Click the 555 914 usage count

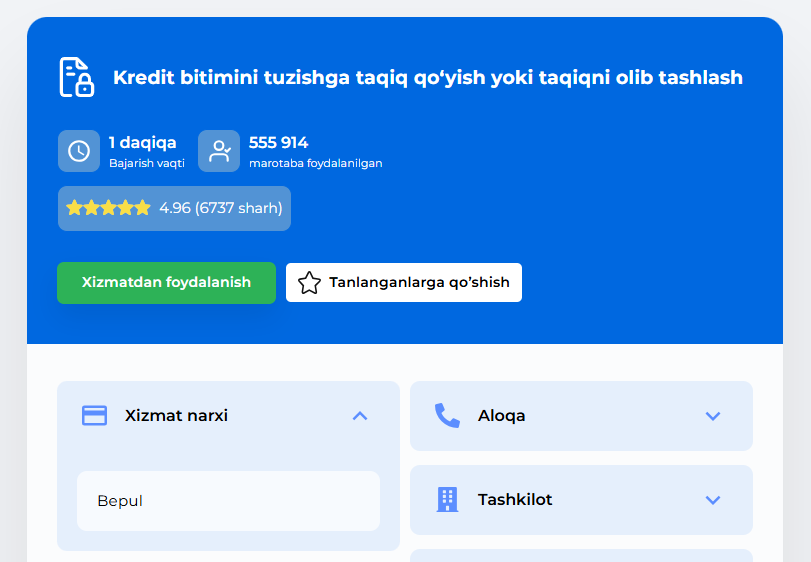pos(278,142)
